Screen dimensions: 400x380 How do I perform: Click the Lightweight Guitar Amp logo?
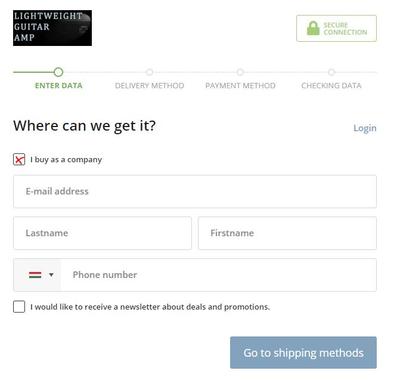[x=52, y=28]
